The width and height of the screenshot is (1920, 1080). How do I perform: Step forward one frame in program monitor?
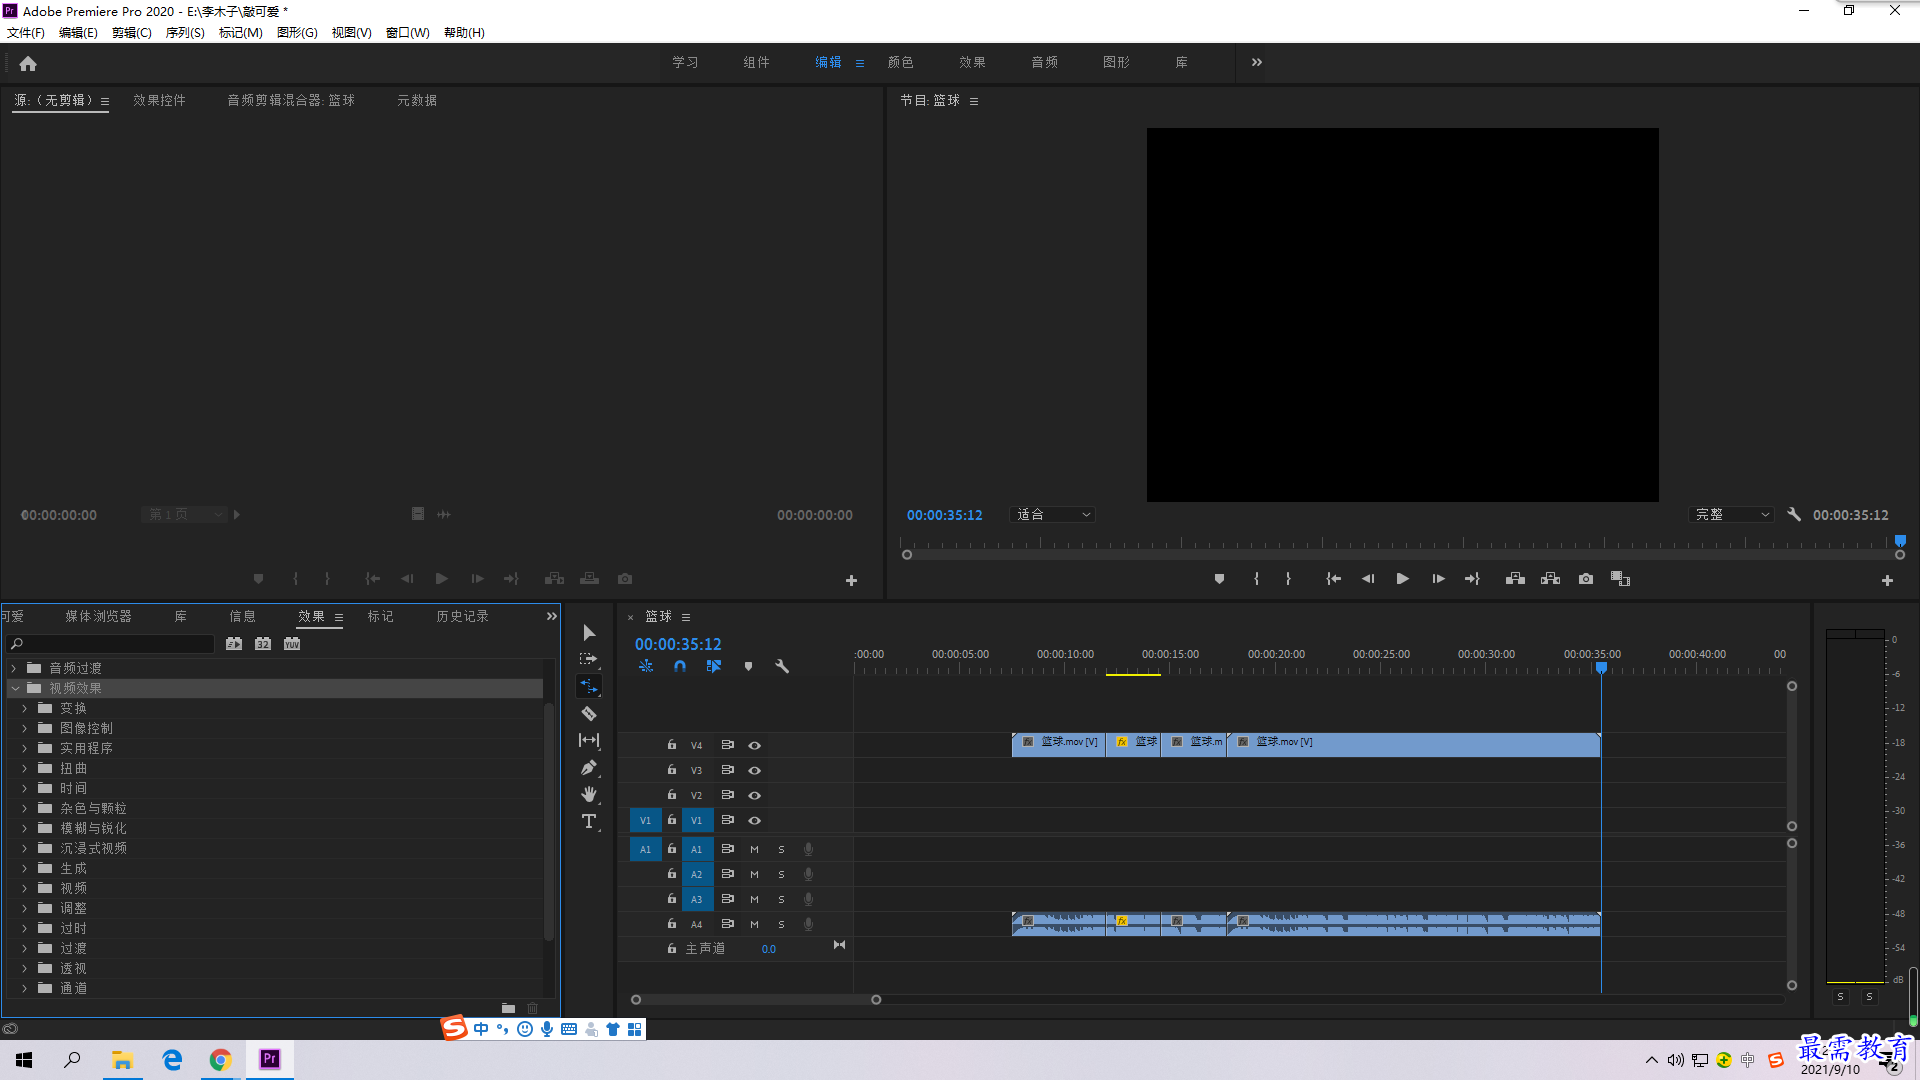tap(1438, 579)
